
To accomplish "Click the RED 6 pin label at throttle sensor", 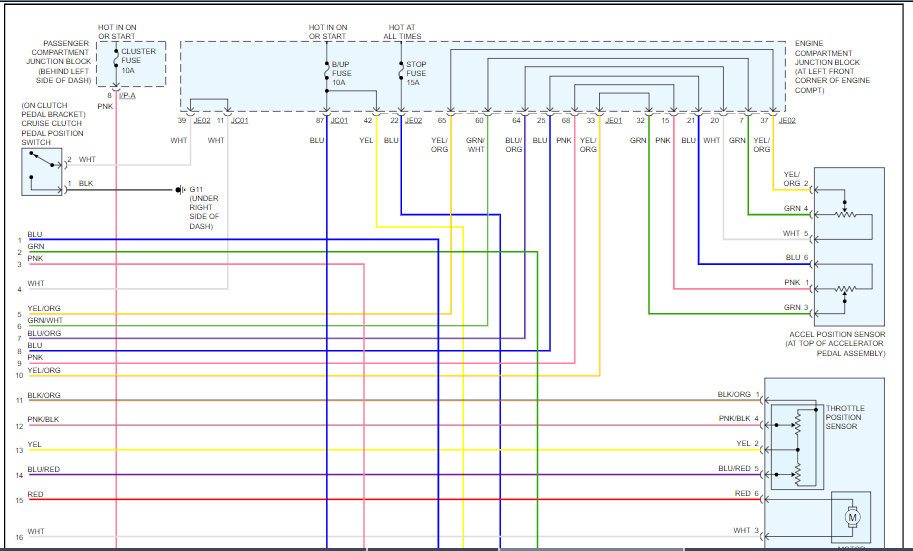I will pos(747,494).
